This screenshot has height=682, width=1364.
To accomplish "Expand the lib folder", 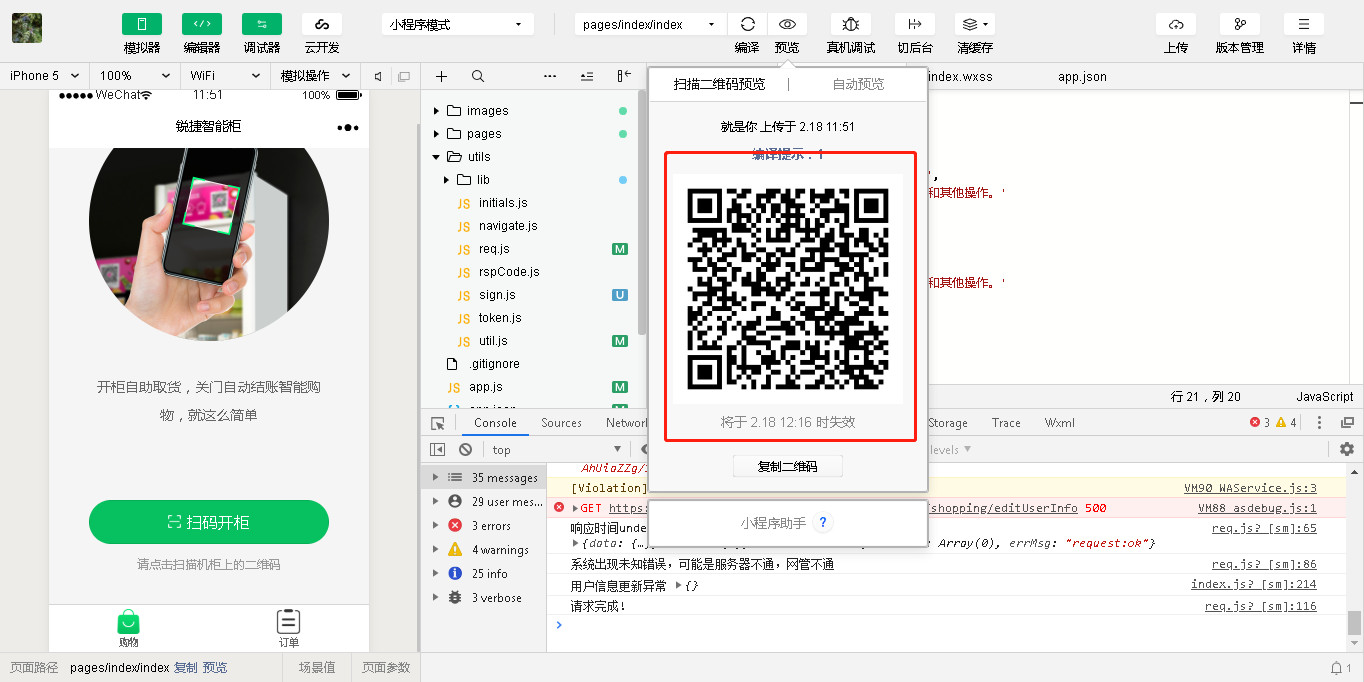I will pyautogui.click(x=446, y=180).
